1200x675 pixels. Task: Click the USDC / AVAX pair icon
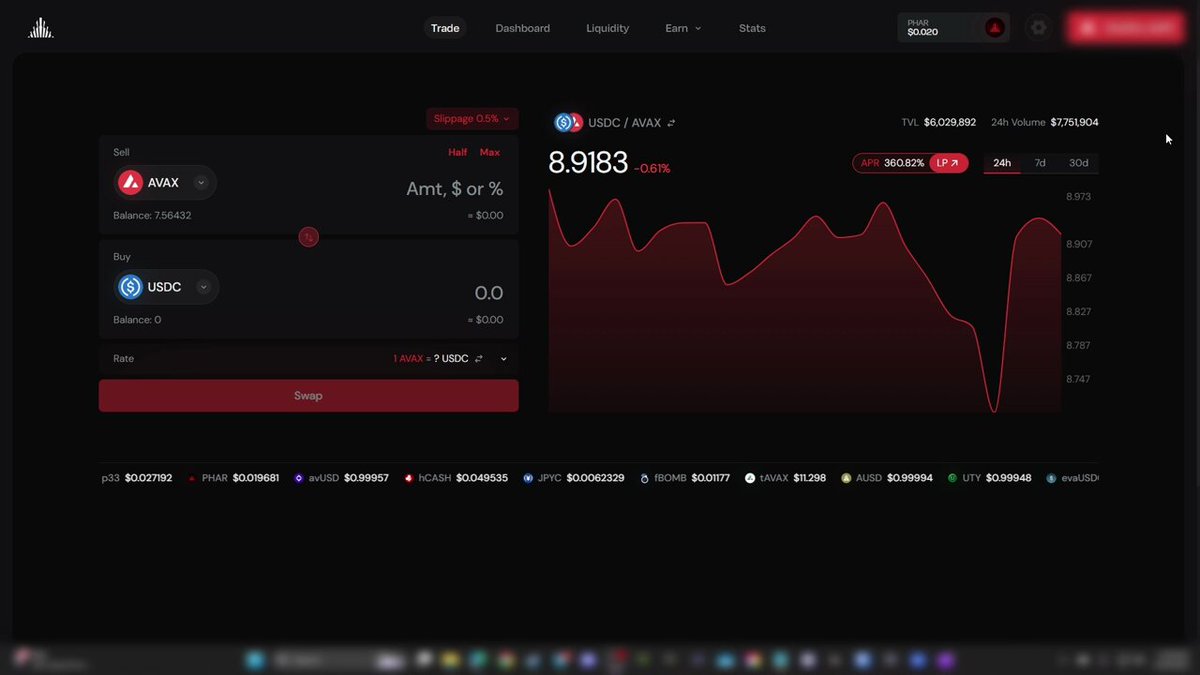[568, 123]
